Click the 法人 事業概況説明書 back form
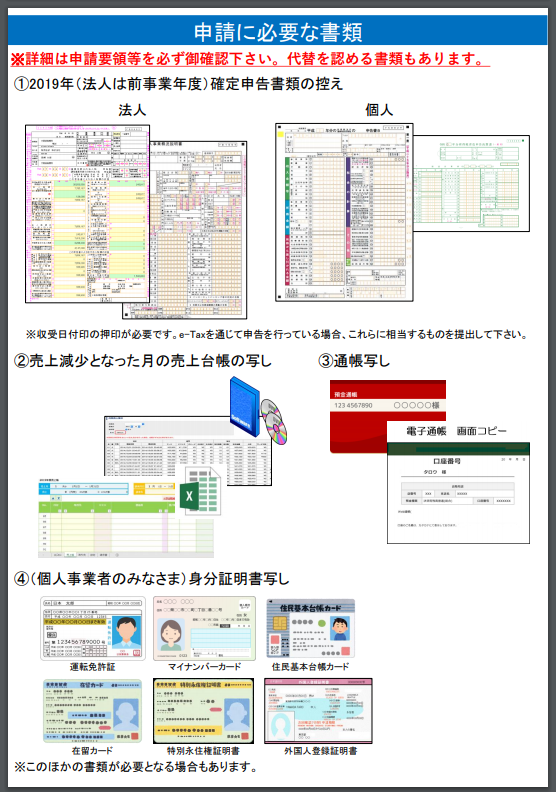The width and height of the screenshot is (556, 792). (199, 232)
